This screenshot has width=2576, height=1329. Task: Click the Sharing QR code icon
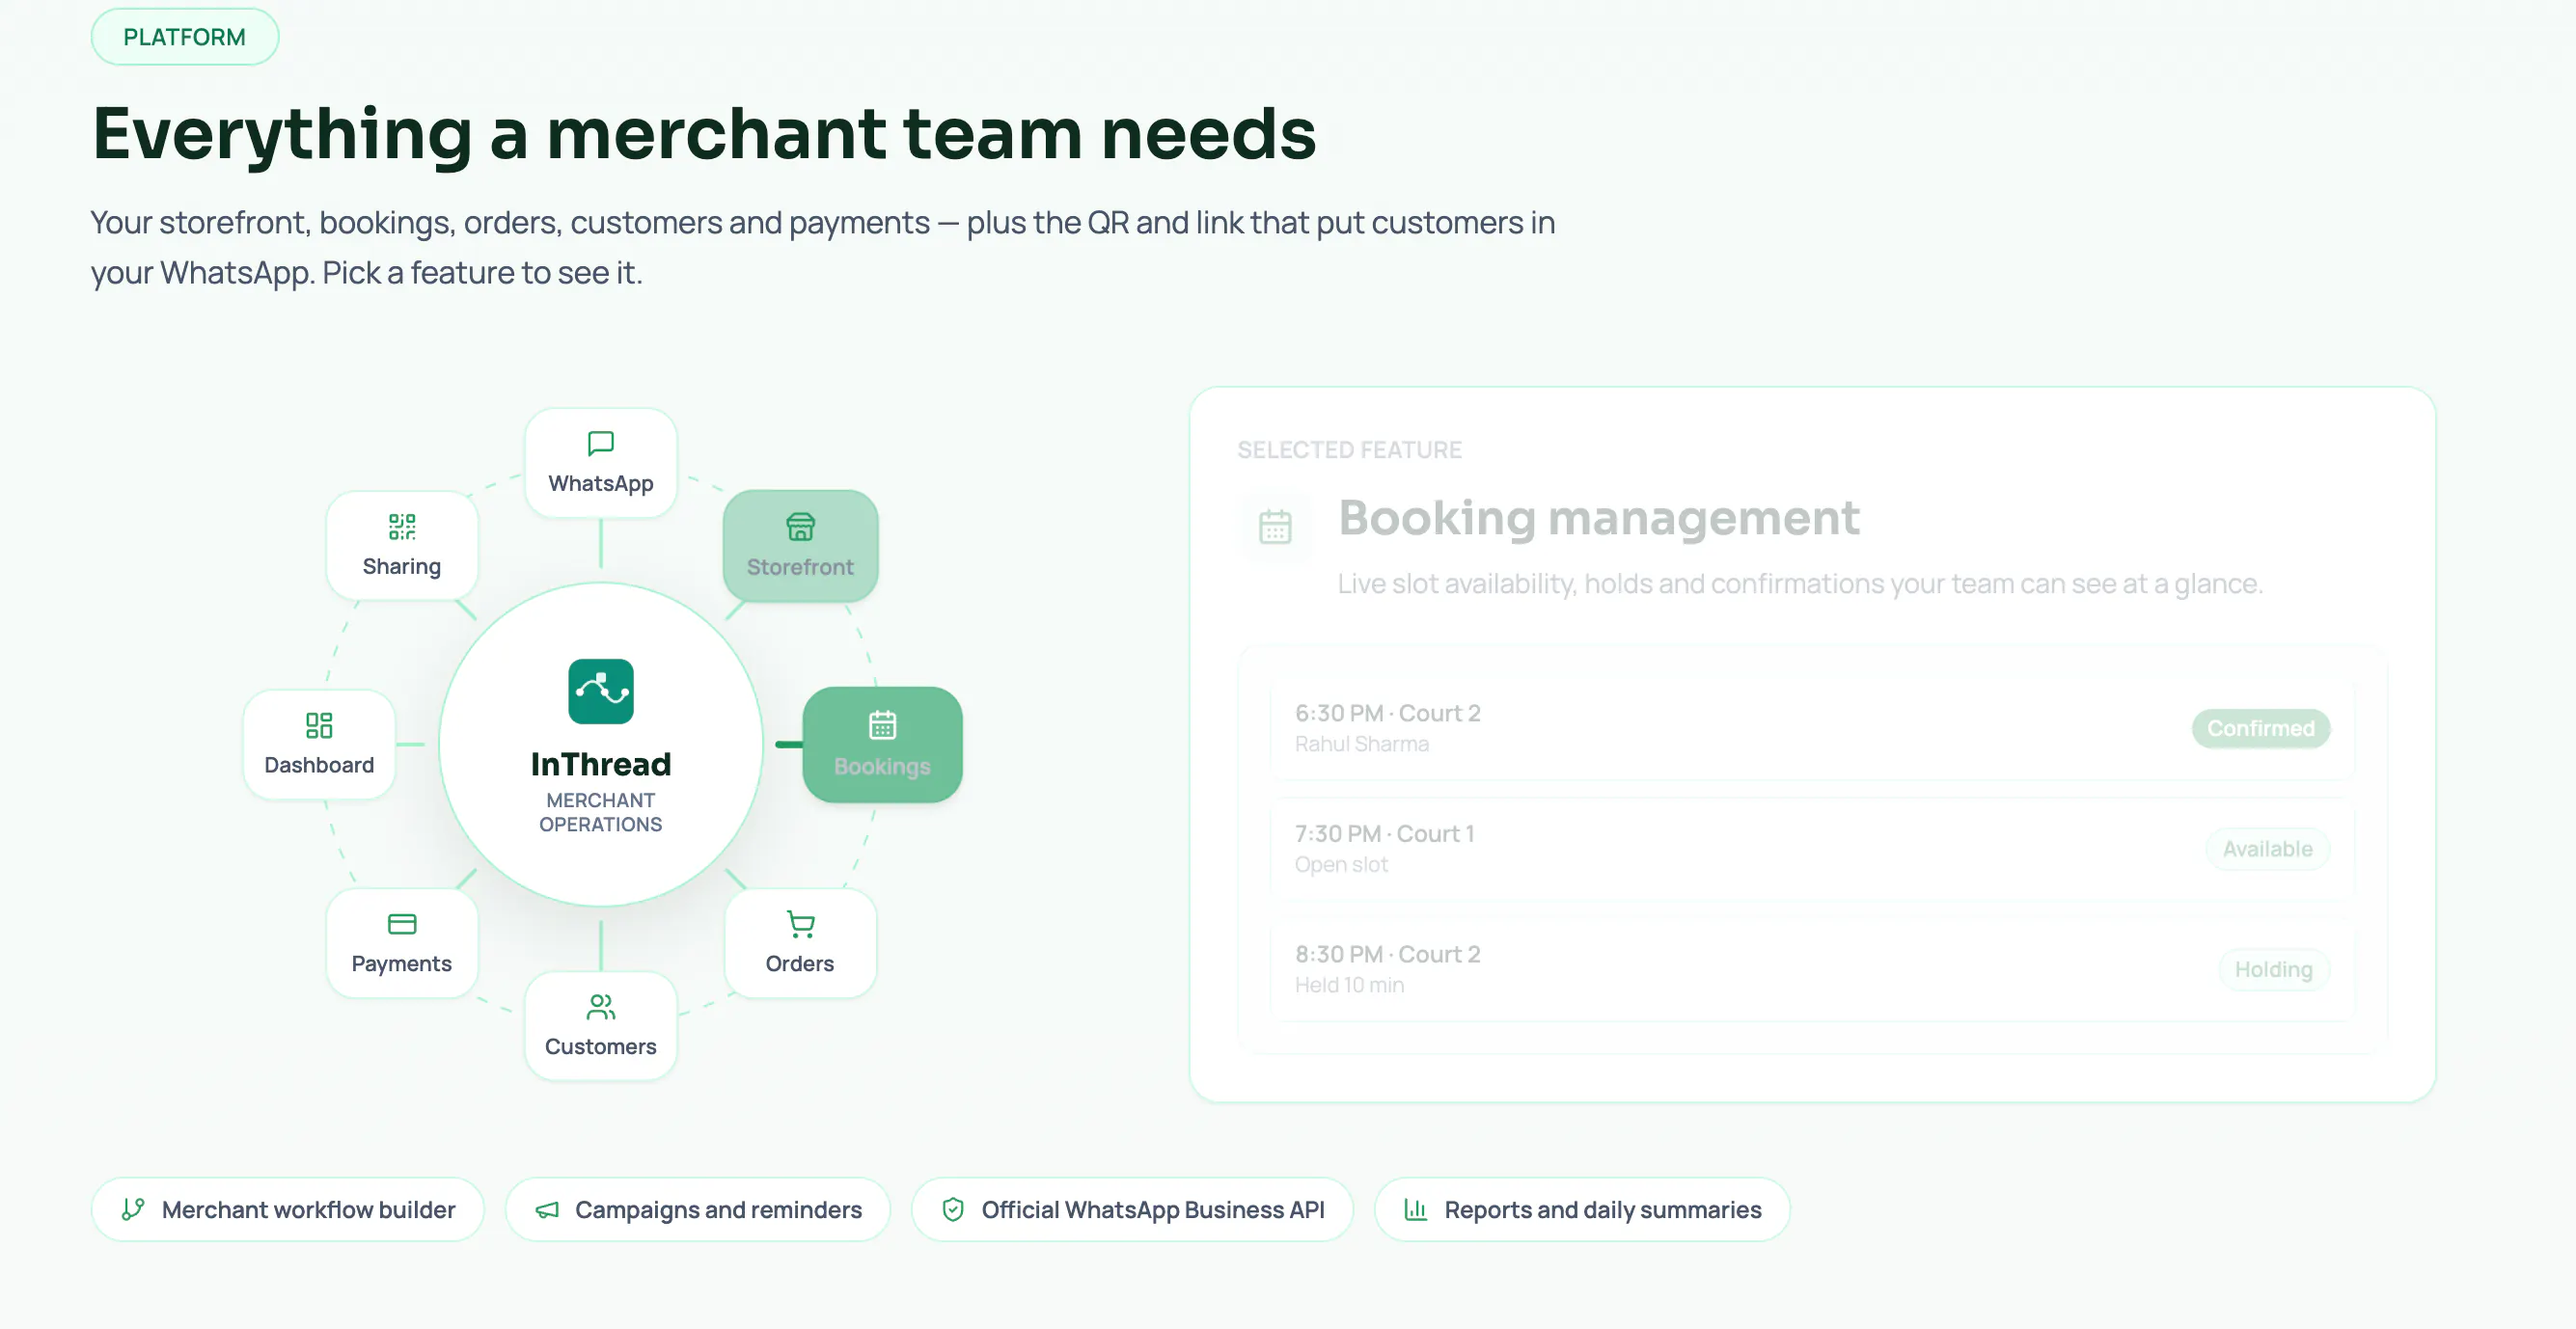coord(402,526)
